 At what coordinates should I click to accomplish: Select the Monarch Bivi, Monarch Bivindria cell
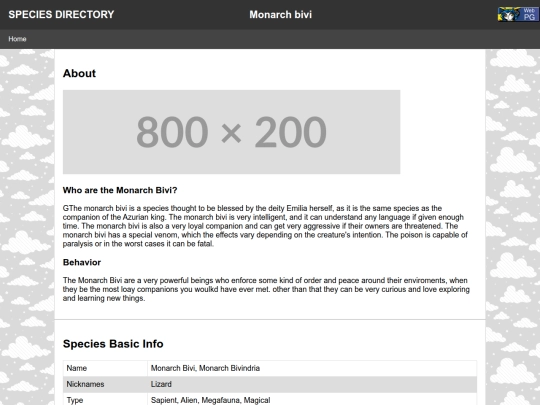tap(312, 368)
